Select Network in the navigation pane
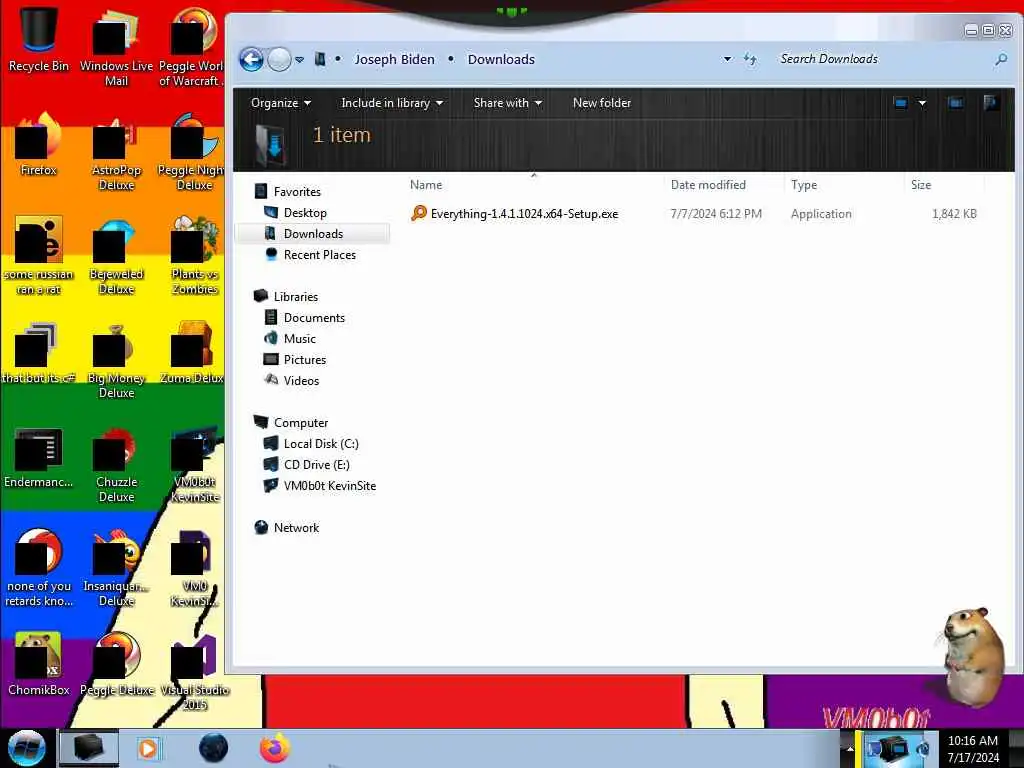1024x768 pixels. (296, 528)
